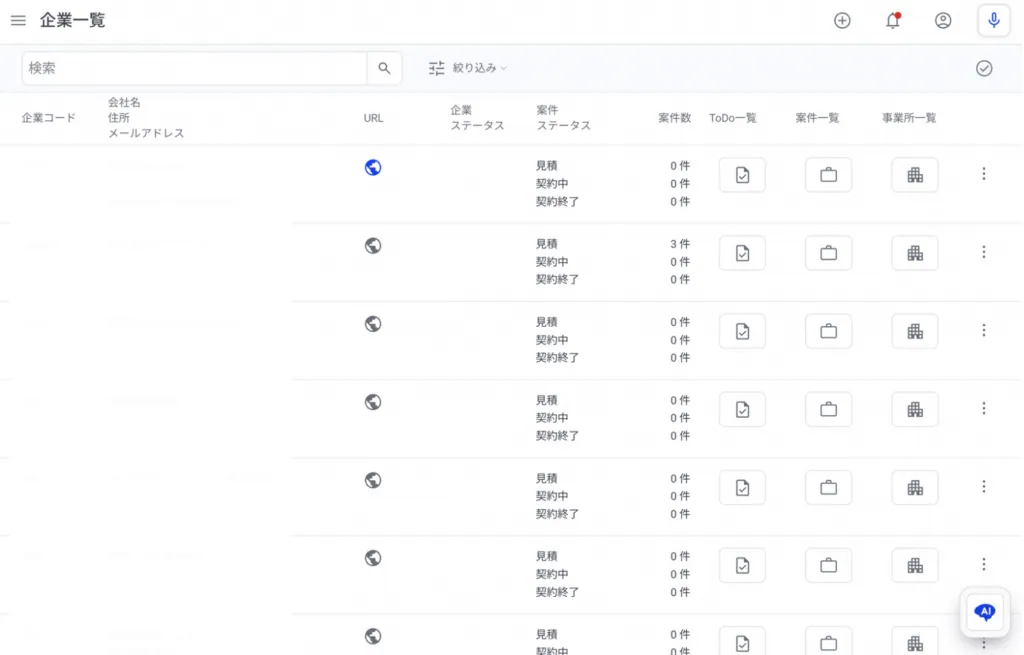Open globe URL in row with 見積 3 件
The height and width of the screenshot is (655, 1024).
pos(373,246)
